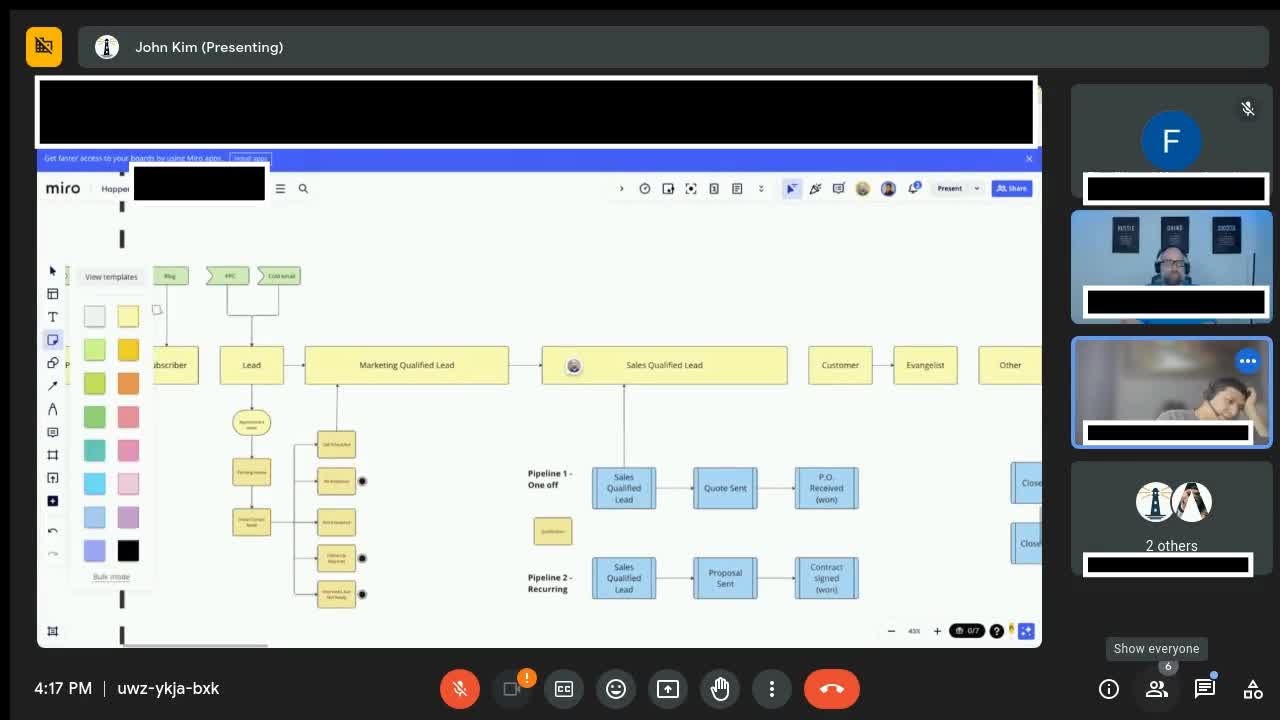The height and width of the screenshot is (720, 1280).
Task: Open the Miro voting tool
Action: (714, 188)
